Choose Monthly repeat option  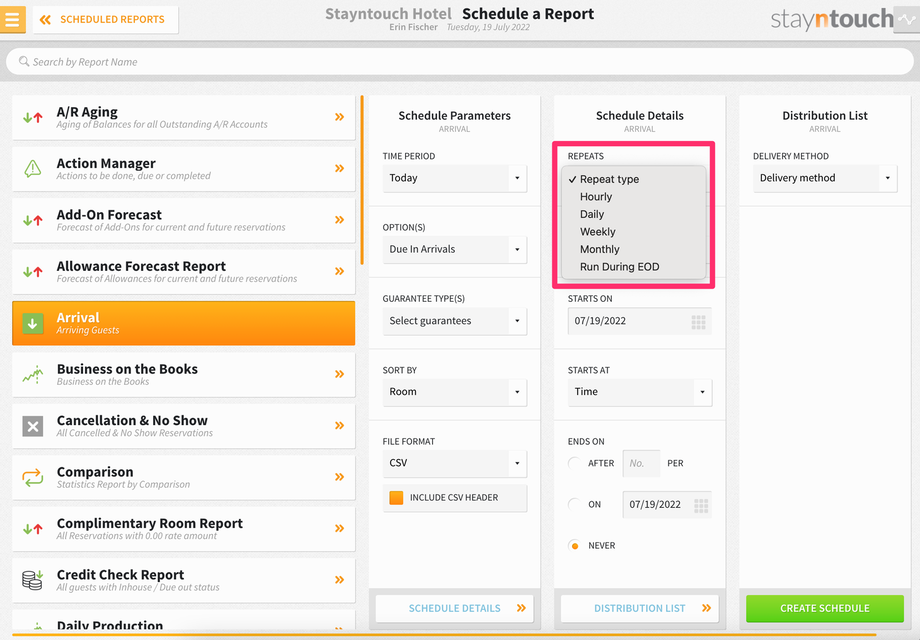click(x=634, y=250)
